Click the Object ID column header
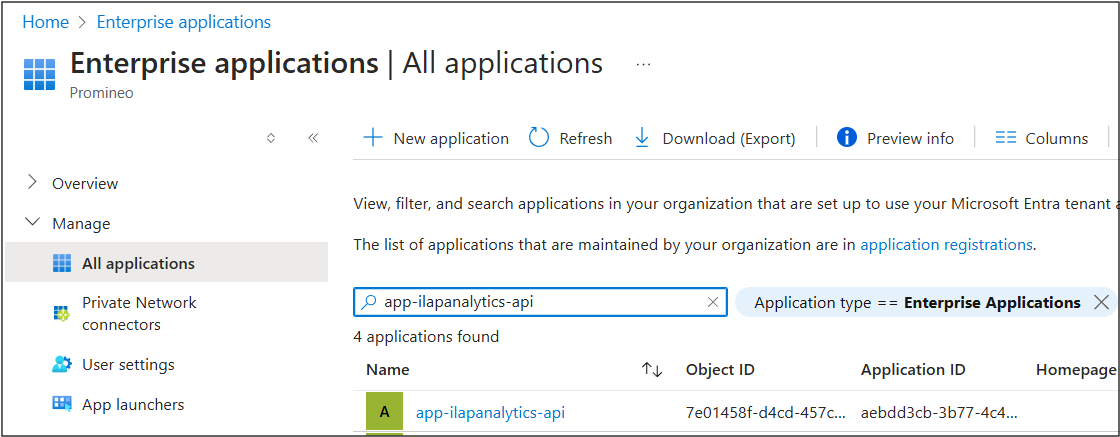 (720, 370)
